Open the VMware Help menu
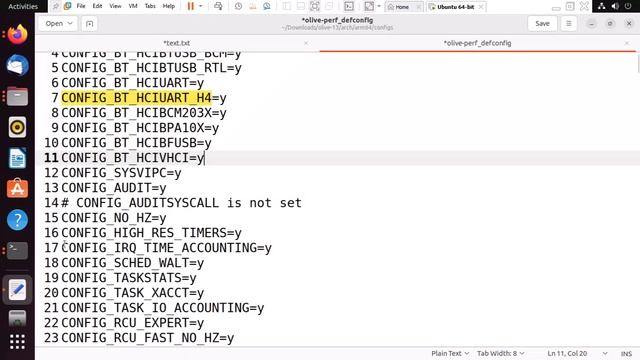640x360 pixels. click(169, 6)
